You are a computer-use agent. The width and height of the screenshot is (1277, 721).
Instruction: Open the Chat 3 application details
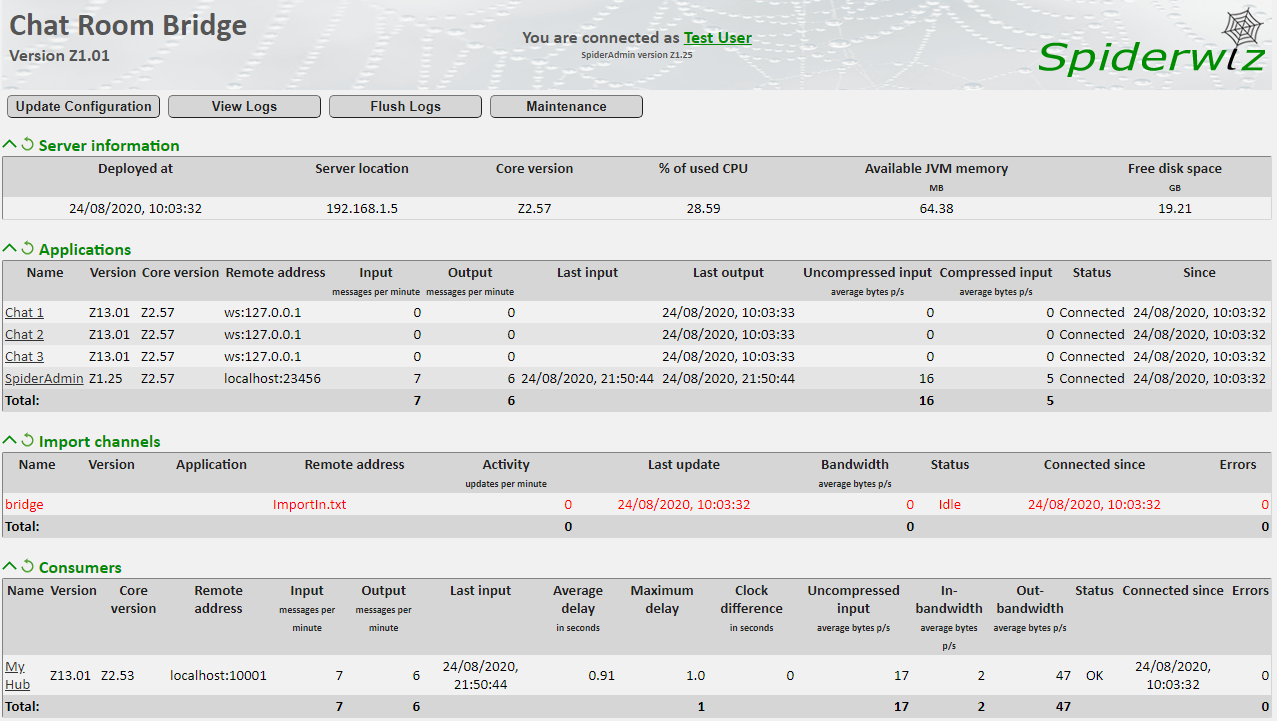click(x=24, y=356)
